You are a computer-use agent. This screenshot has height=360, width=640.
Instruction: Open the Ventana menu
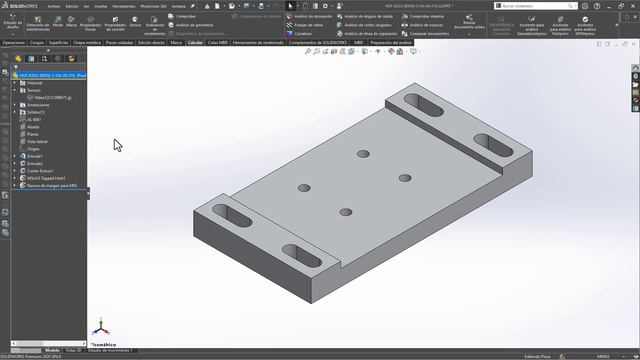click(x=178, y=6)
